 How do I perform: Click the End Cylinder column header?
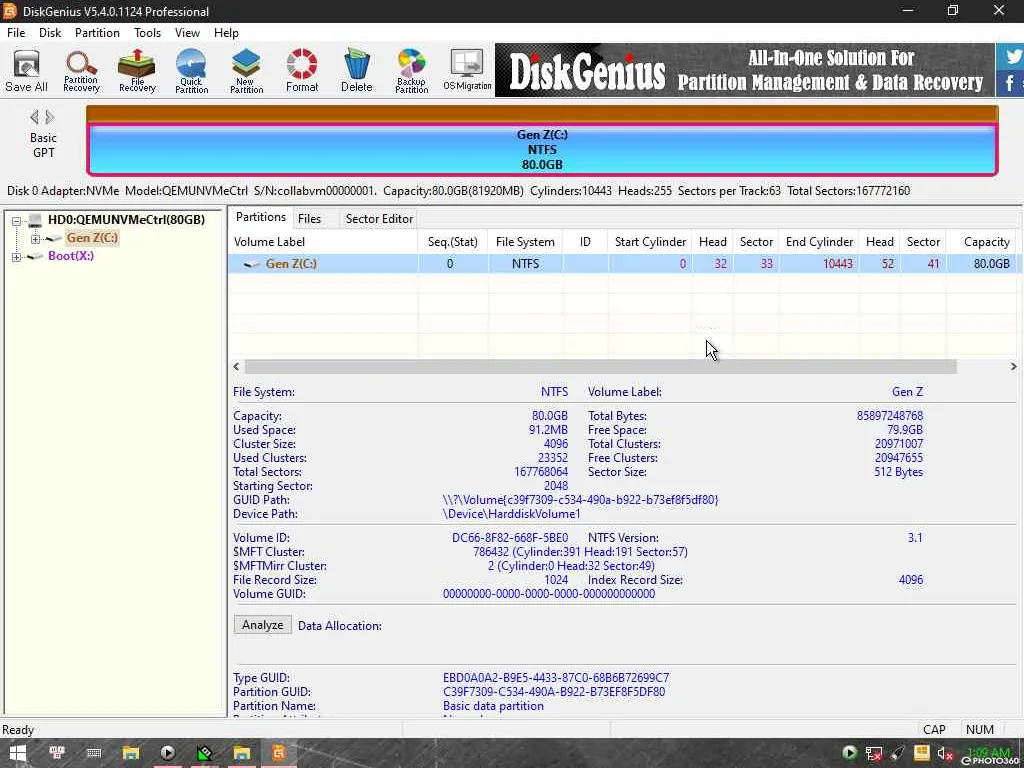tap(819, 242)
